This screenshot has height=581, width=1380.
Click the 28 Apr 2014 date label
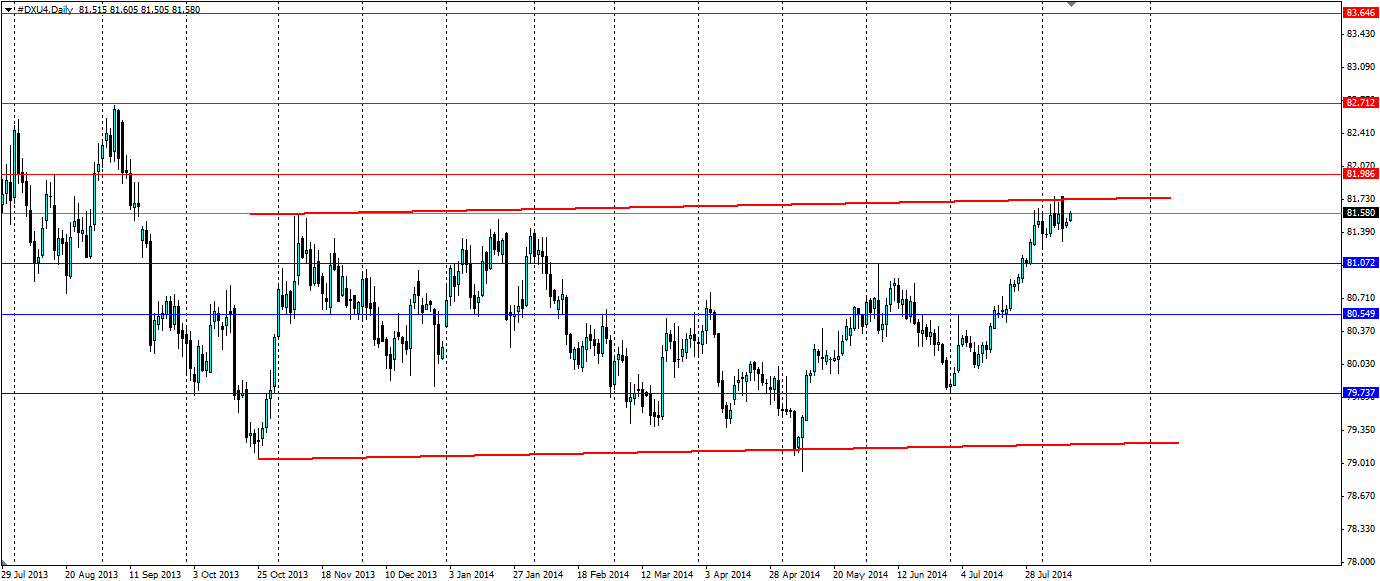point(795,575)
